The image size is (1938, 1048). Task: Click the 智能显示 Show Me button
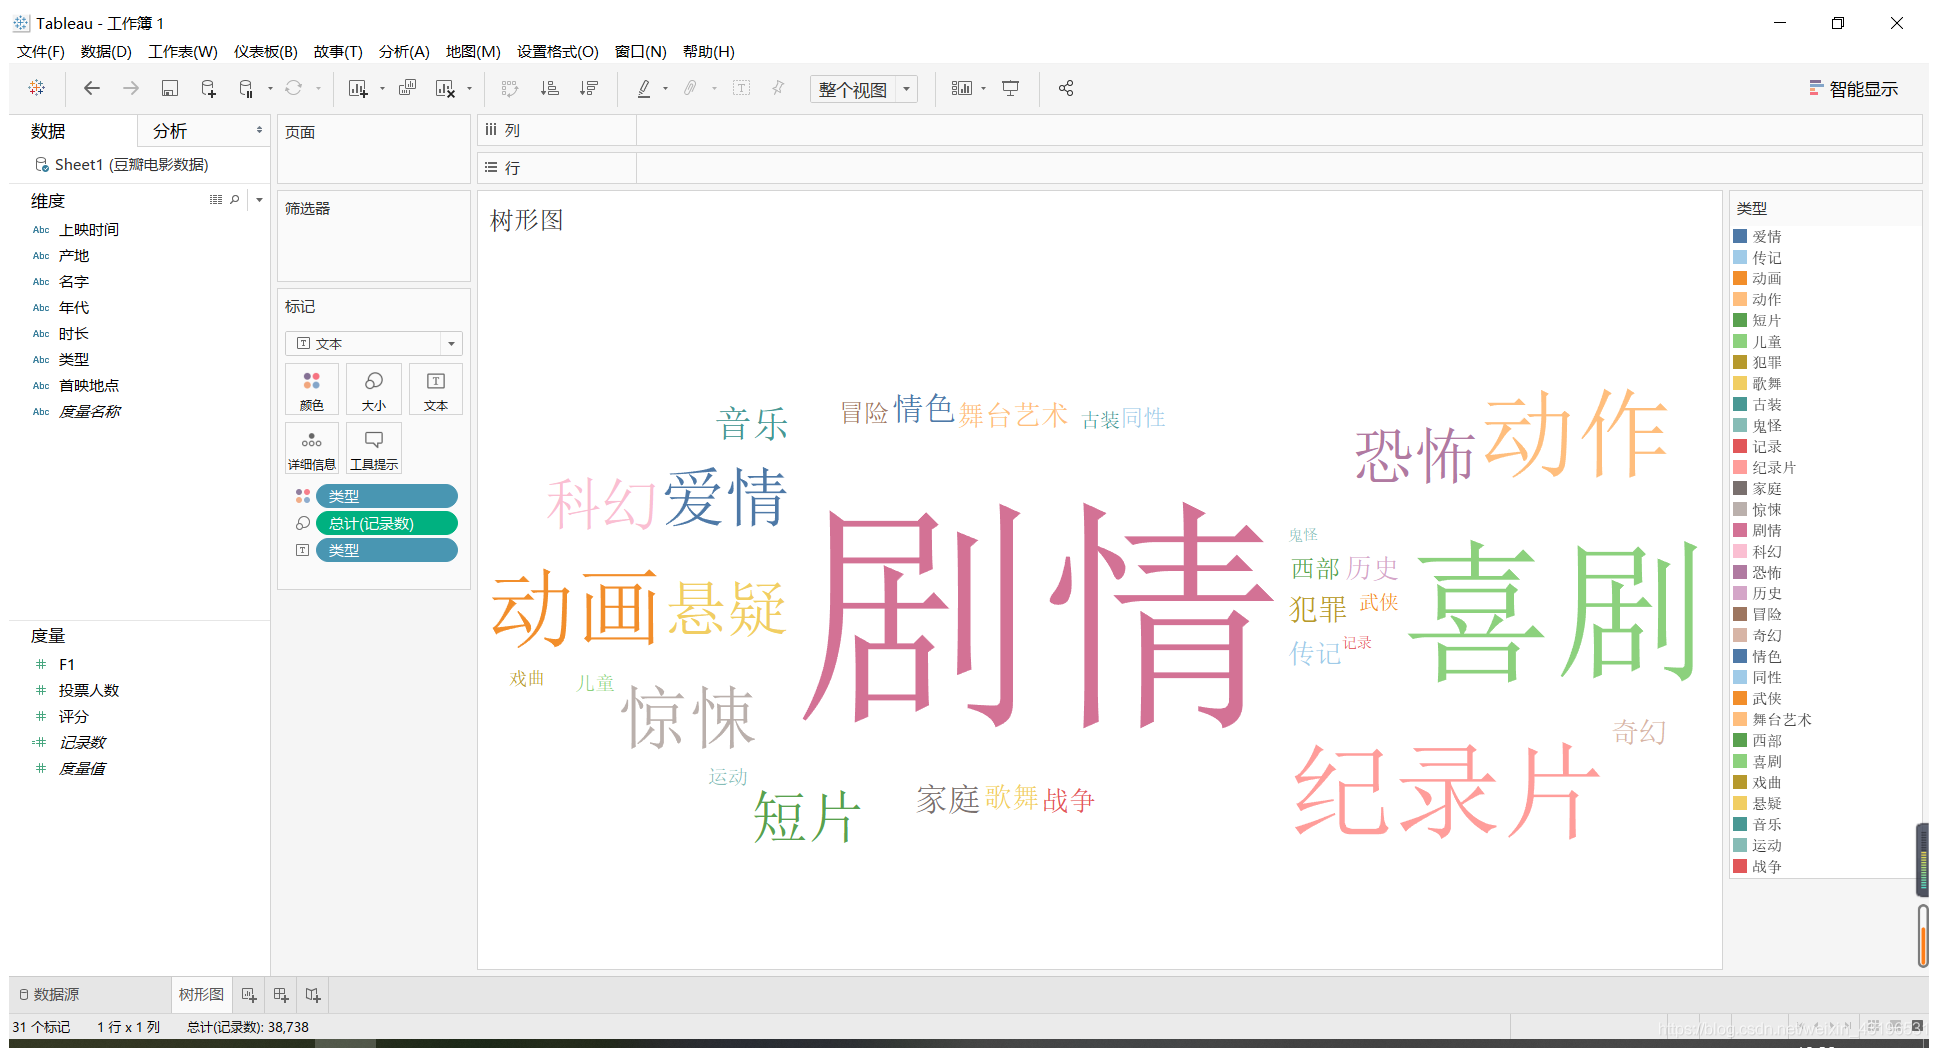1853,89
